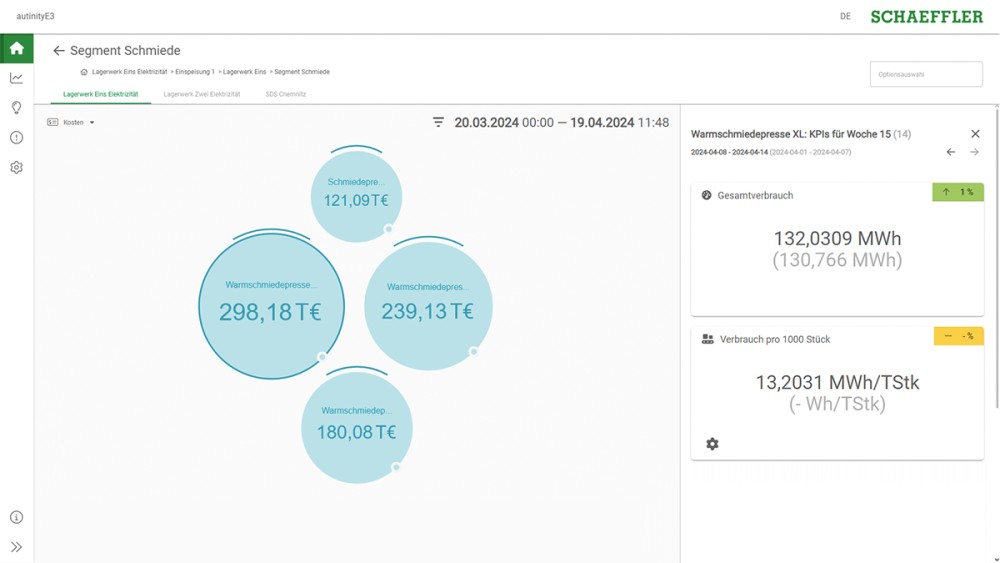Open the line chart analytics icon
The image size is (1000, 563).
(x=16, y=78)
